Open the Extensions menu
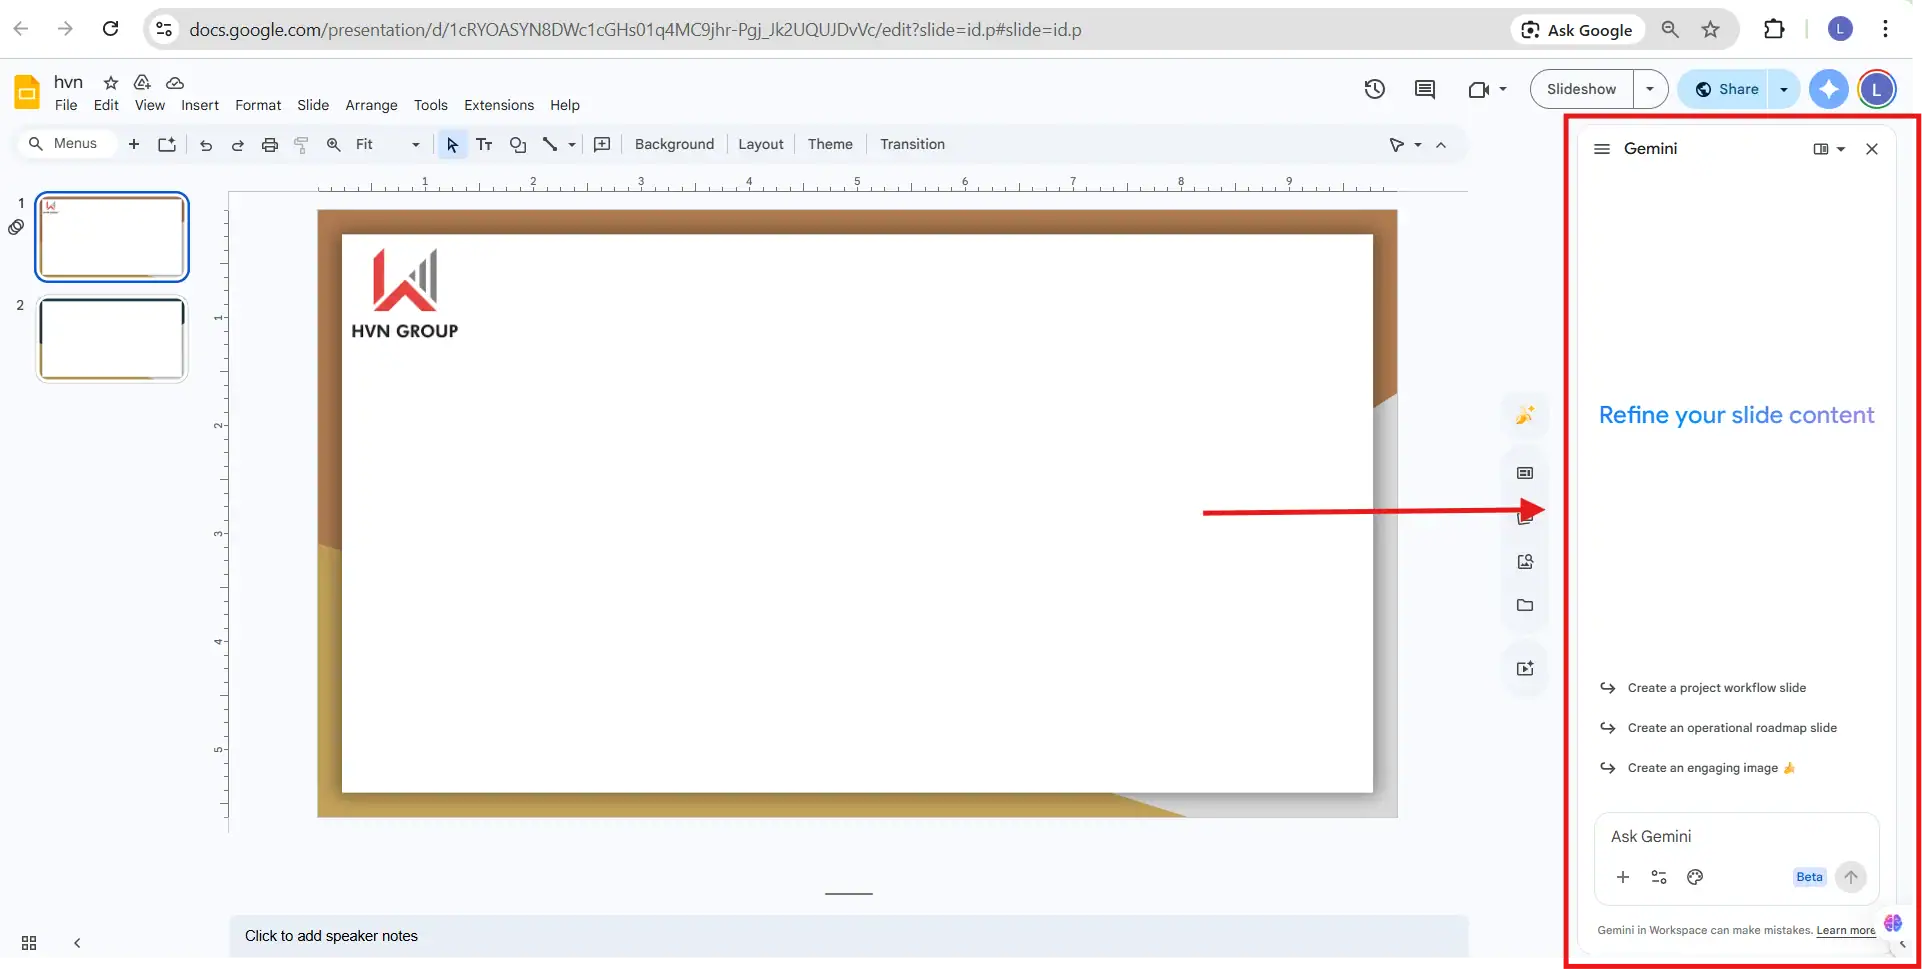 pos(499,105)
